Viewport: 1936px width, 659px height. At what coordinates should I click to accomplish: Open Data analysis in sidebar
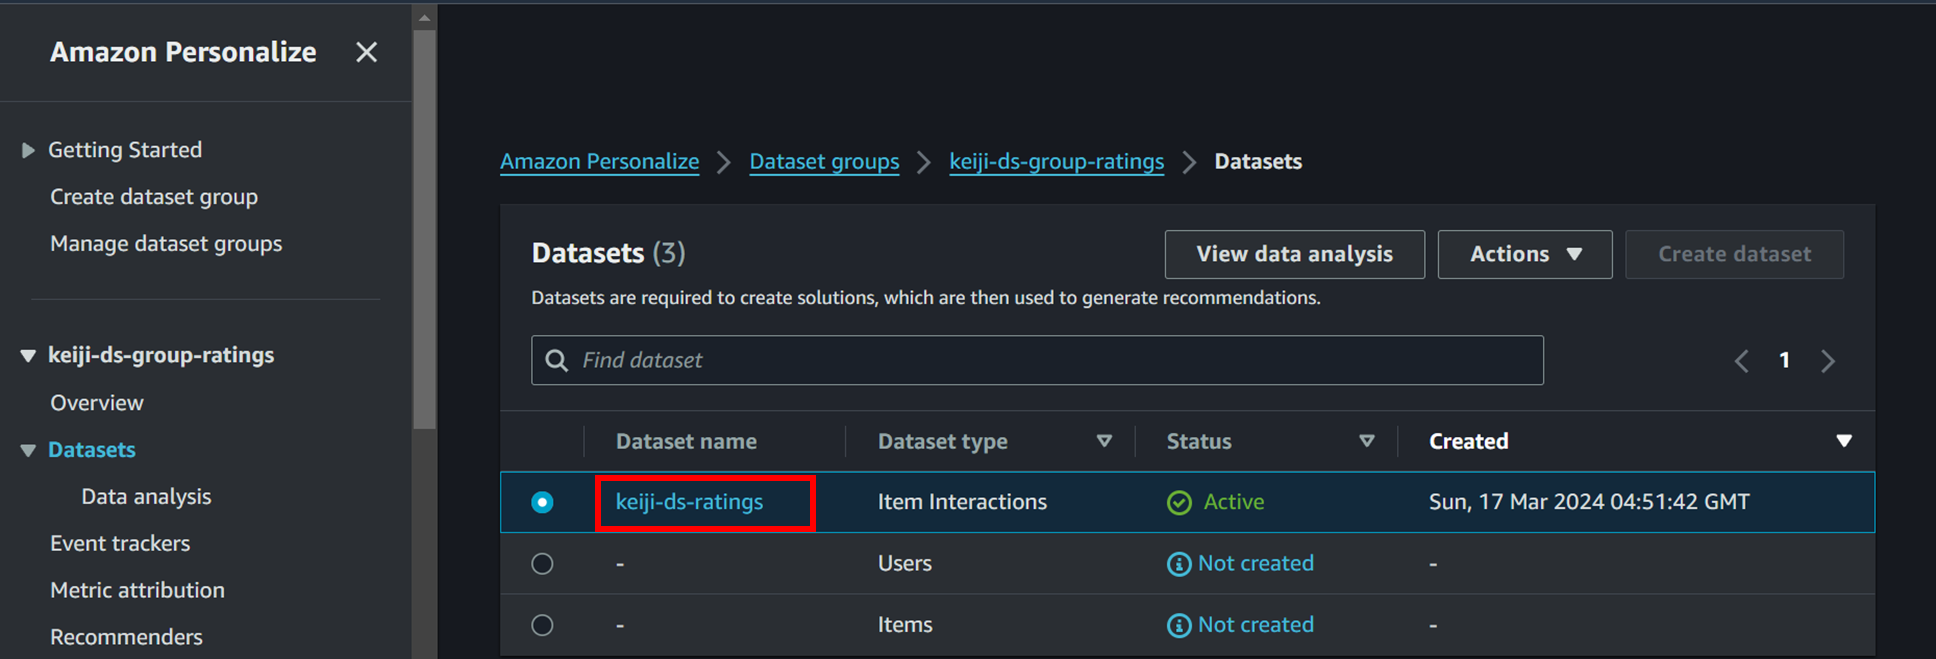click(x=146, y=496)
